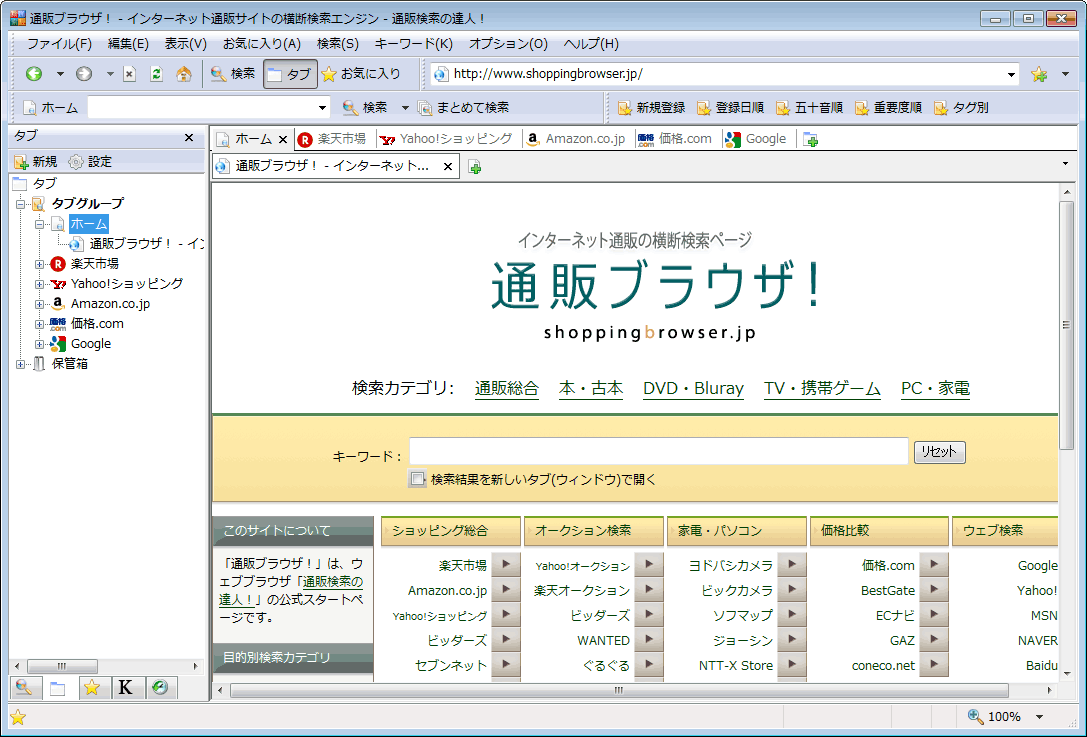1087x737 pixels.
Task: Go back with the green back arrow
Action: [34, 73]
